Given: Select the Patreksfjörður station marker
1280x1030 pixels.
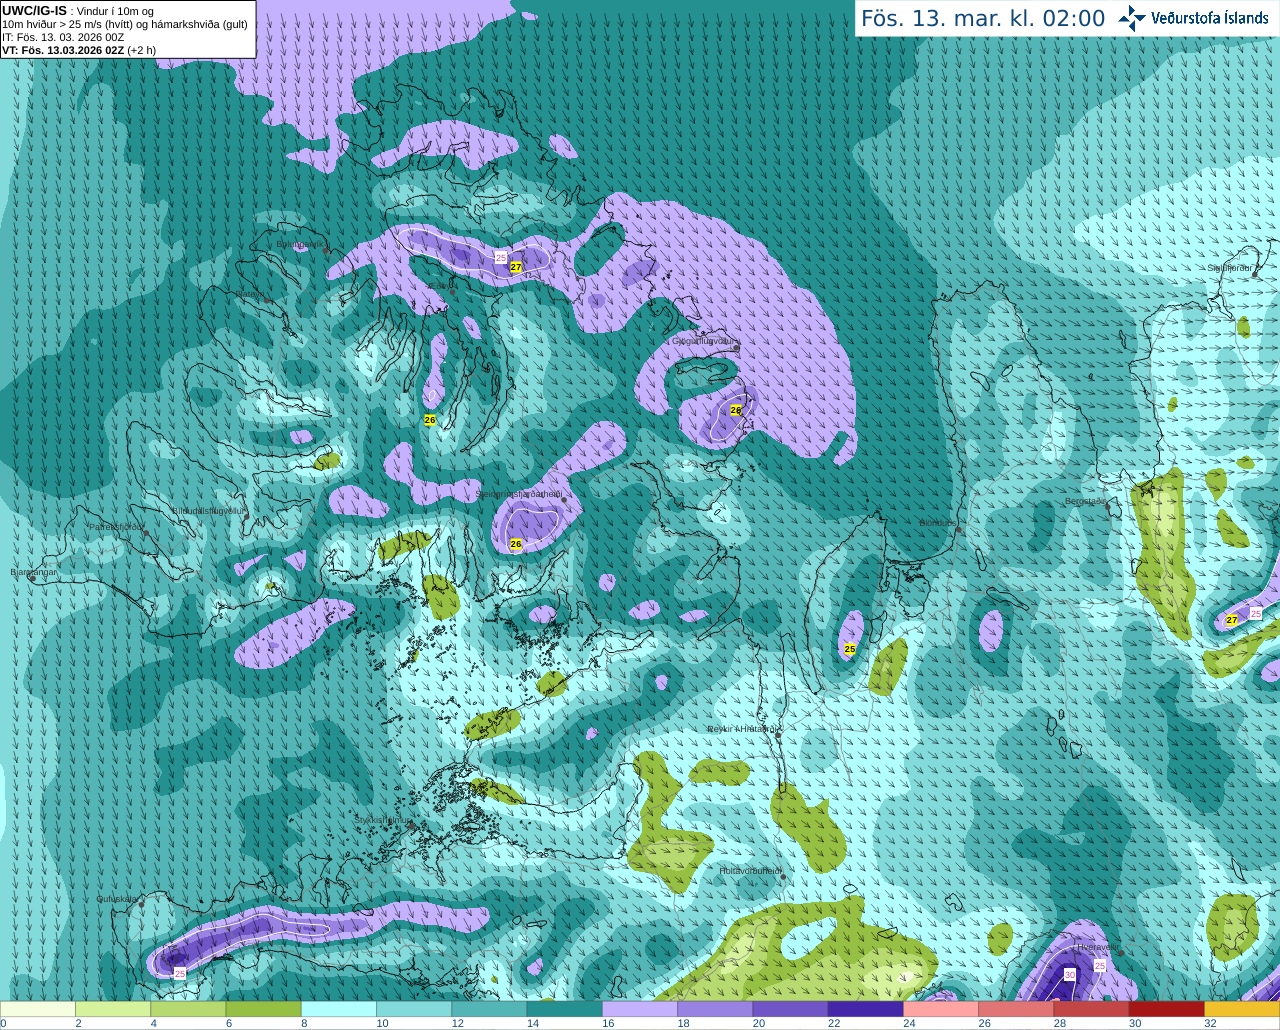Looking at the screenshot, I should tap(146, 533).
